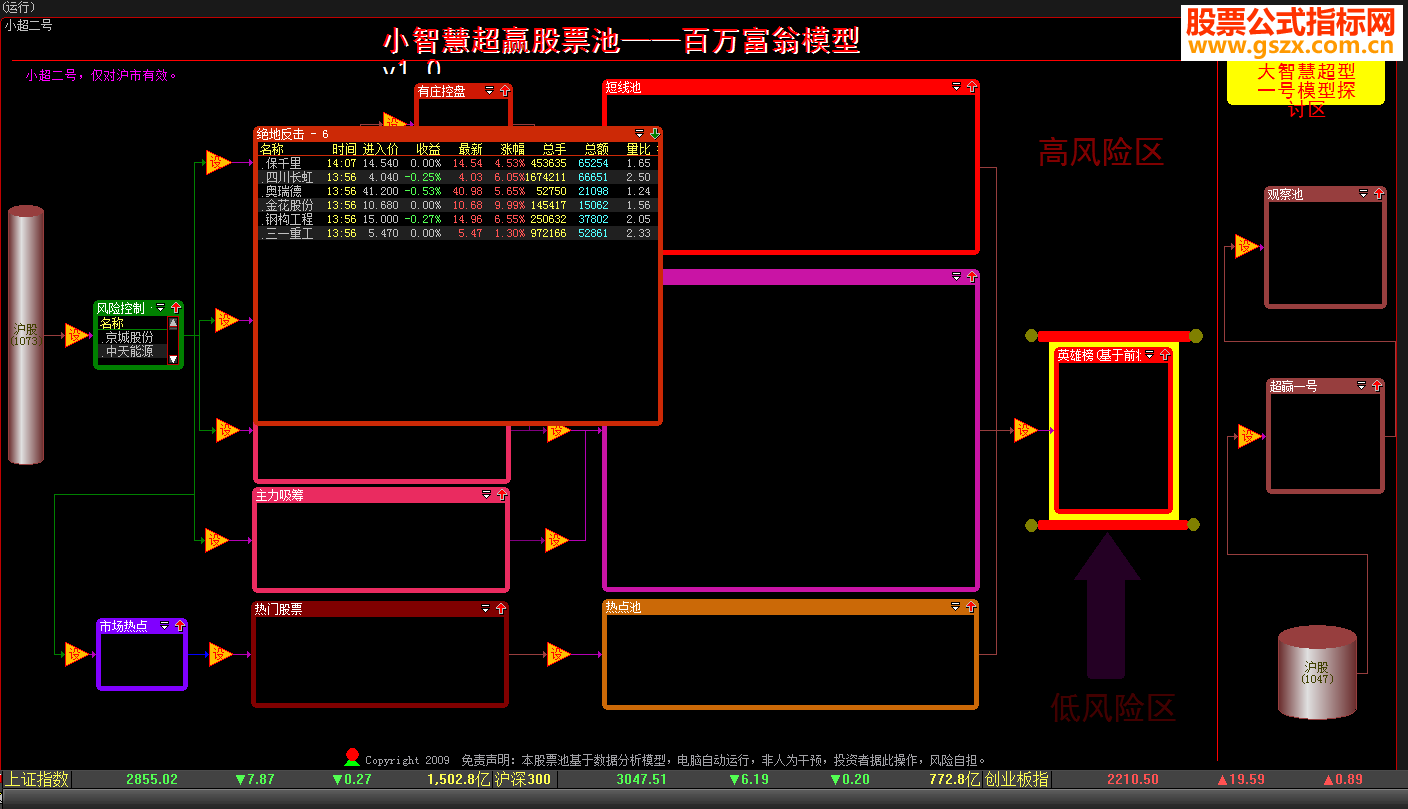Viewport: 1408px width, 809px height.
Task: Click up-arrow icon on 英雄榜 panel
Action: 1164,355
